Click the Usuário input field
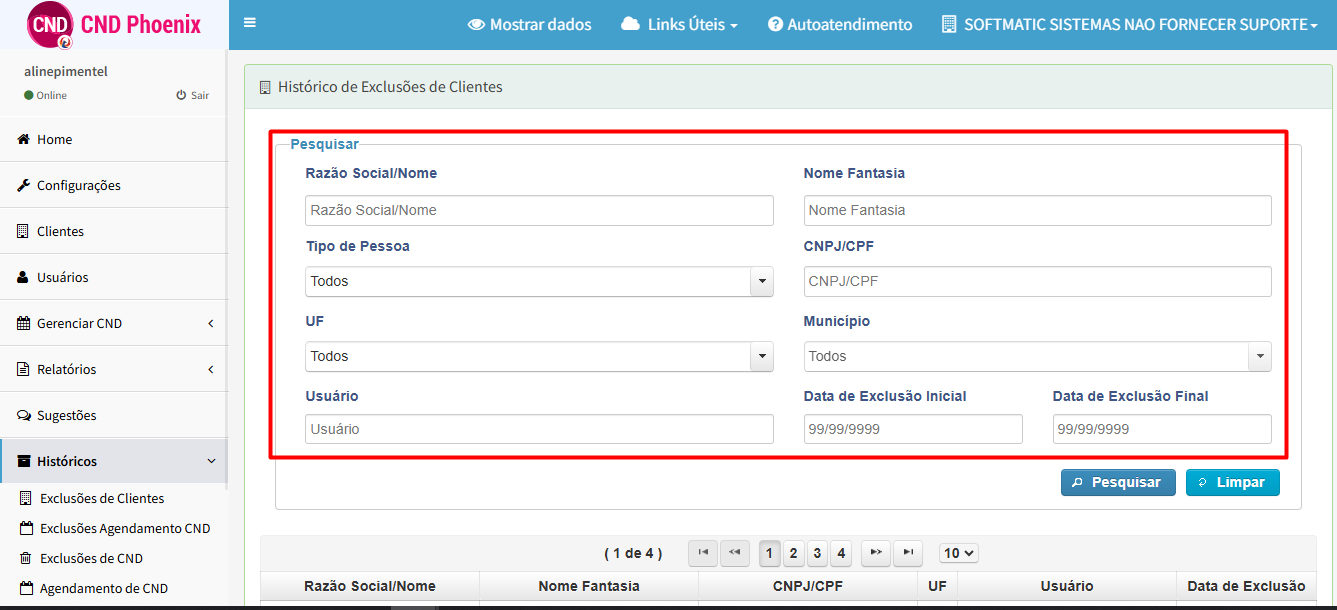 tap(539, 429)
